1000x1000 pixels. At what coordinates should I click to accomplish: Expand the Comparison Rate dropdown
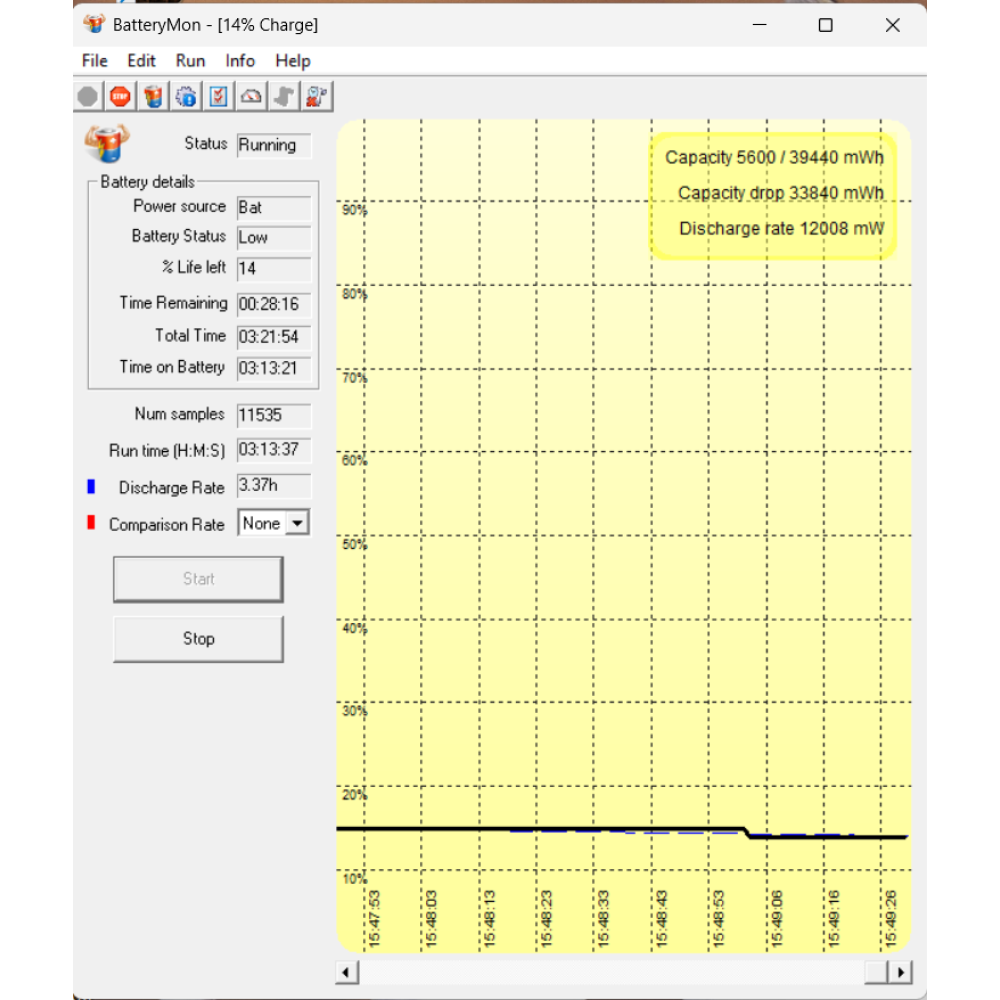click(297, 523)
